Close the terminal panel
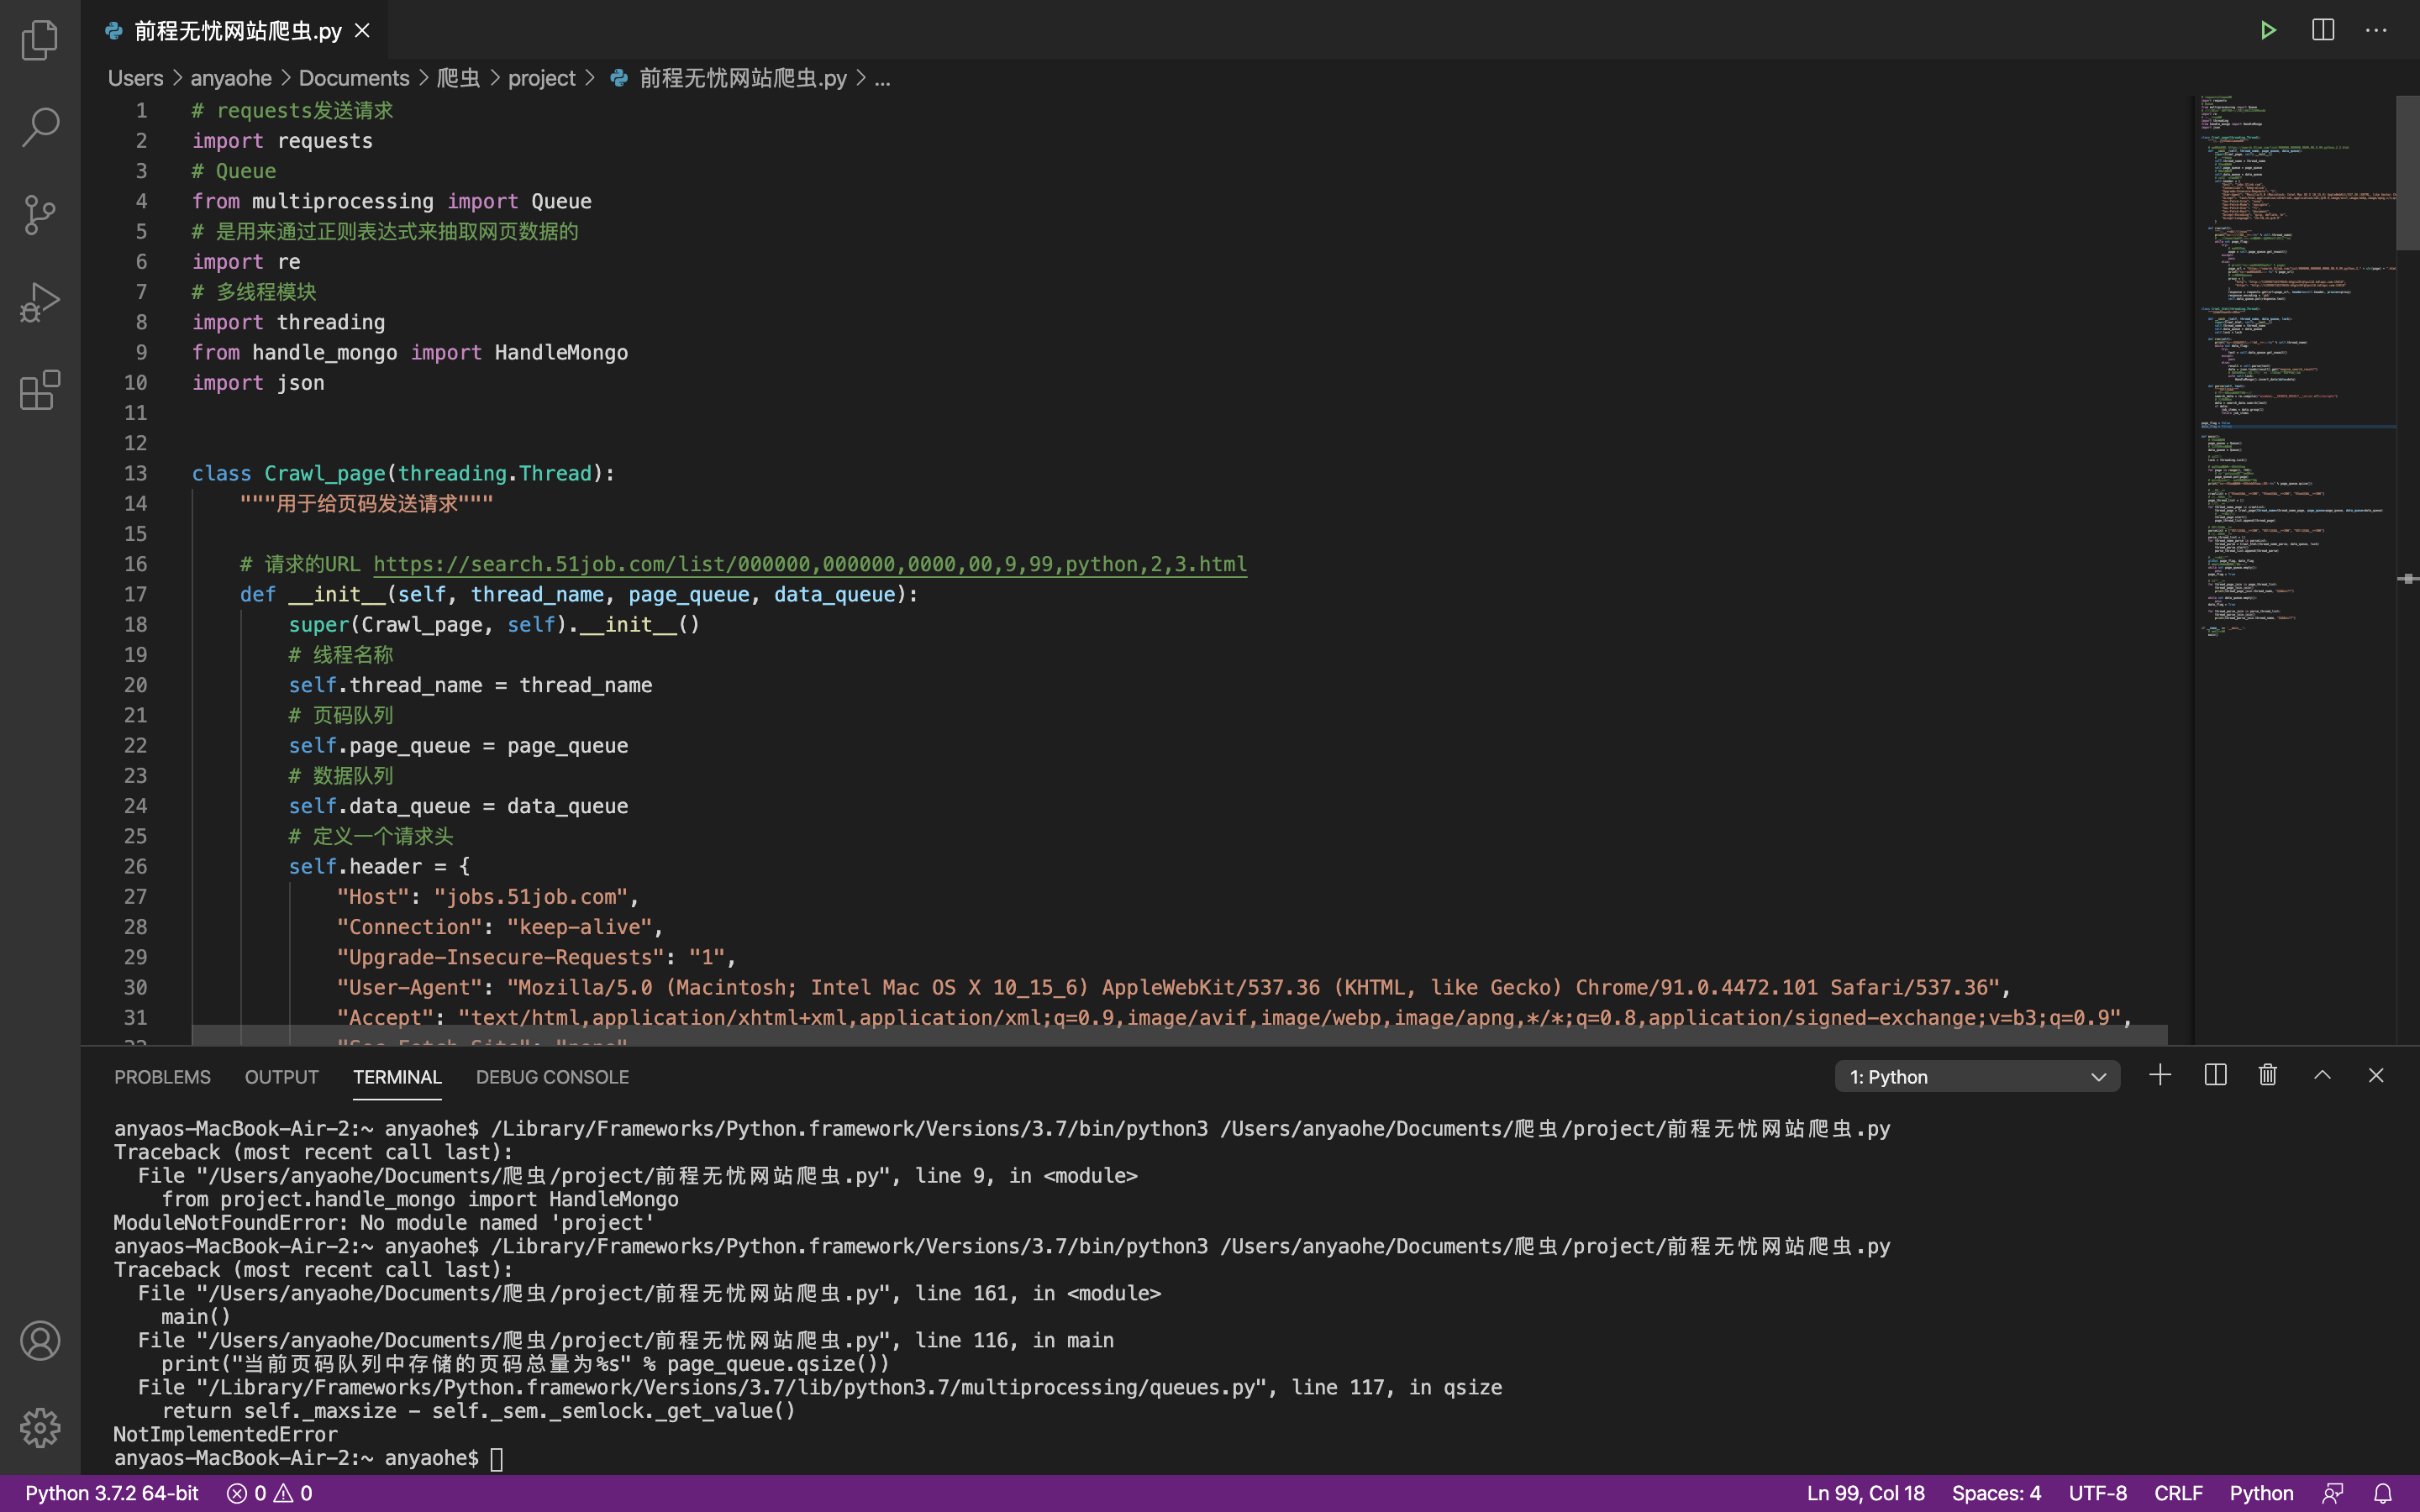This screenshot has height=1512, width=2420. [x=2376, y=1075]
